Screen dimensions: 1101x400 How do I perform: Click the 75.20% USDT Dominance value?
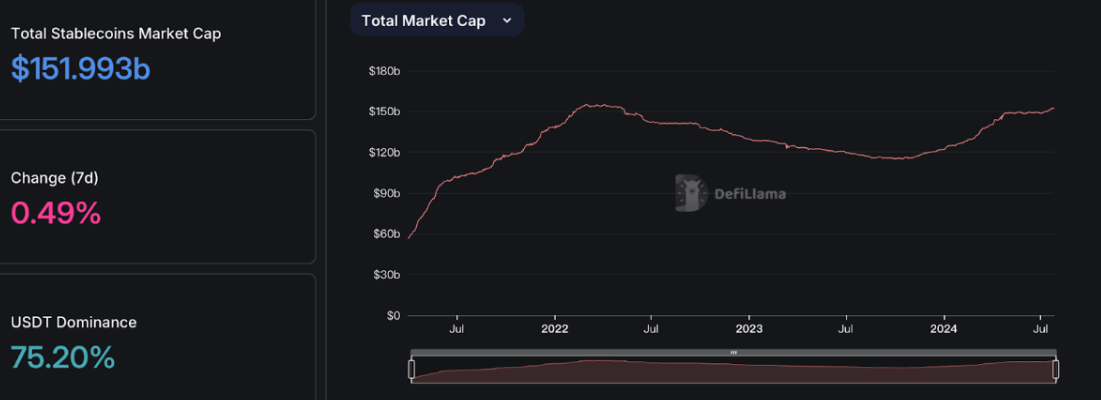pyautogui.click(x=63, y=357)
